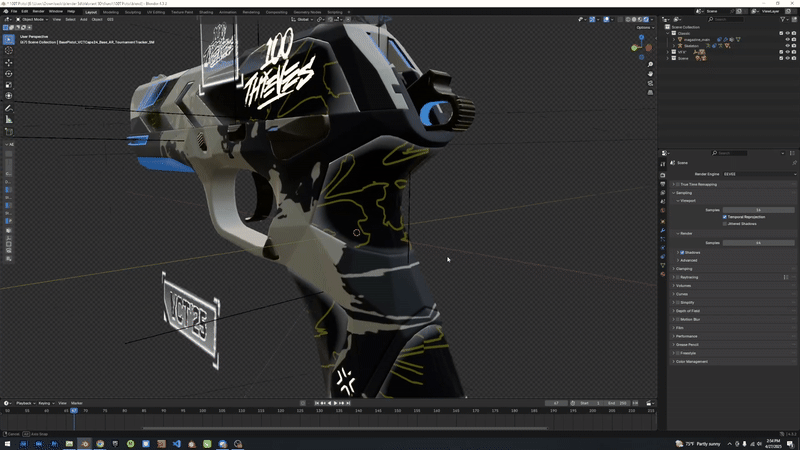
Task: Open the viewport Options button
Action: (x=645, y=28)
